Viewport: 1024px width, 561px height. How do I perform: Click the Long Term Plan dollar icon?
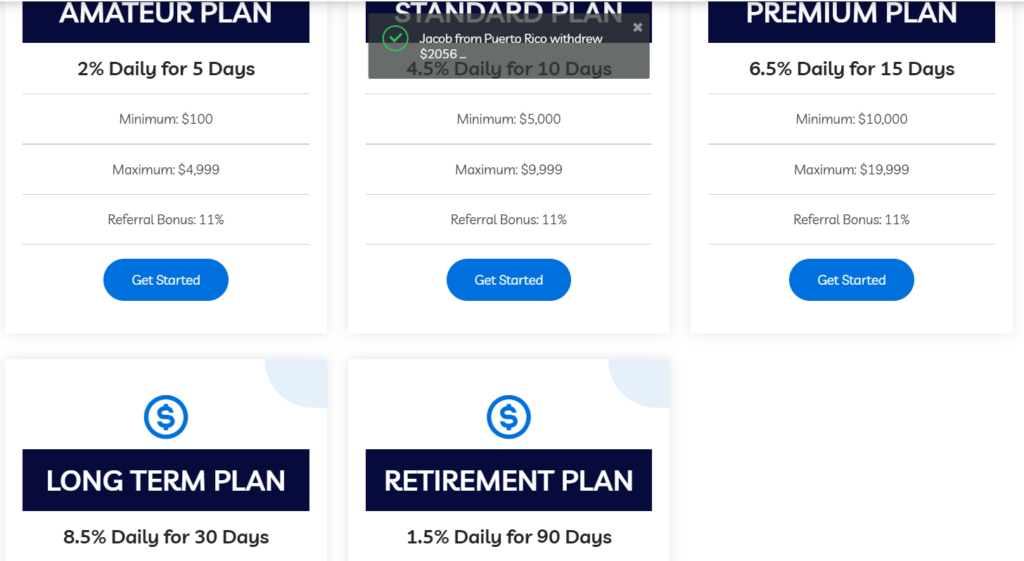coord(166,416)
